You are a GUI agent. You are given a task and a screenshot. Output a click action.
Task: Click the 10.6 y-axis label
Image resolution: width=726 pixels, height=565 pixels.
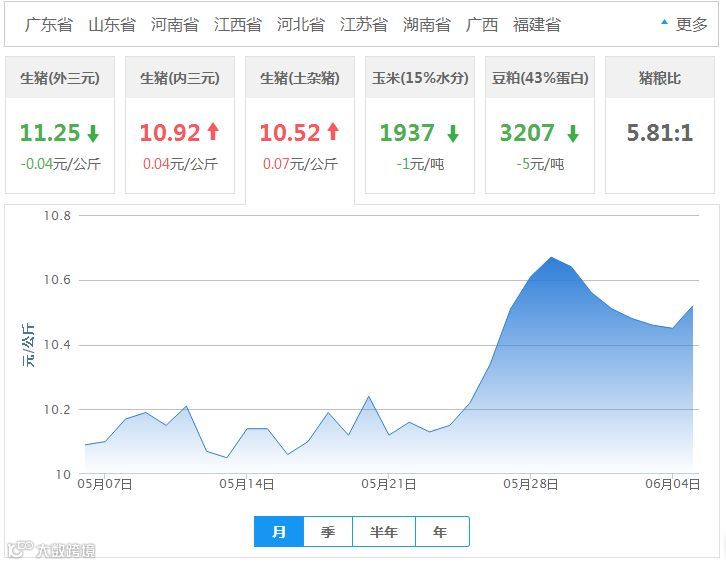[x=57, y=280]
